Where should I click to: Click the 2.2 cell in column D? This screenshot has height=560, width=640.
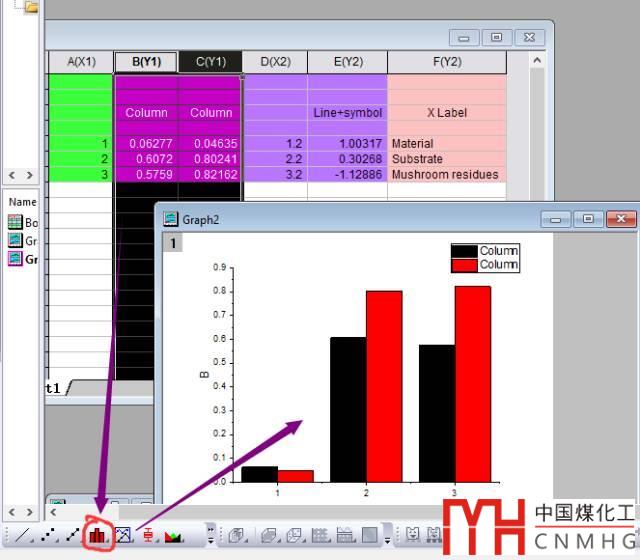pyautogui.click(x=275, y=159)
